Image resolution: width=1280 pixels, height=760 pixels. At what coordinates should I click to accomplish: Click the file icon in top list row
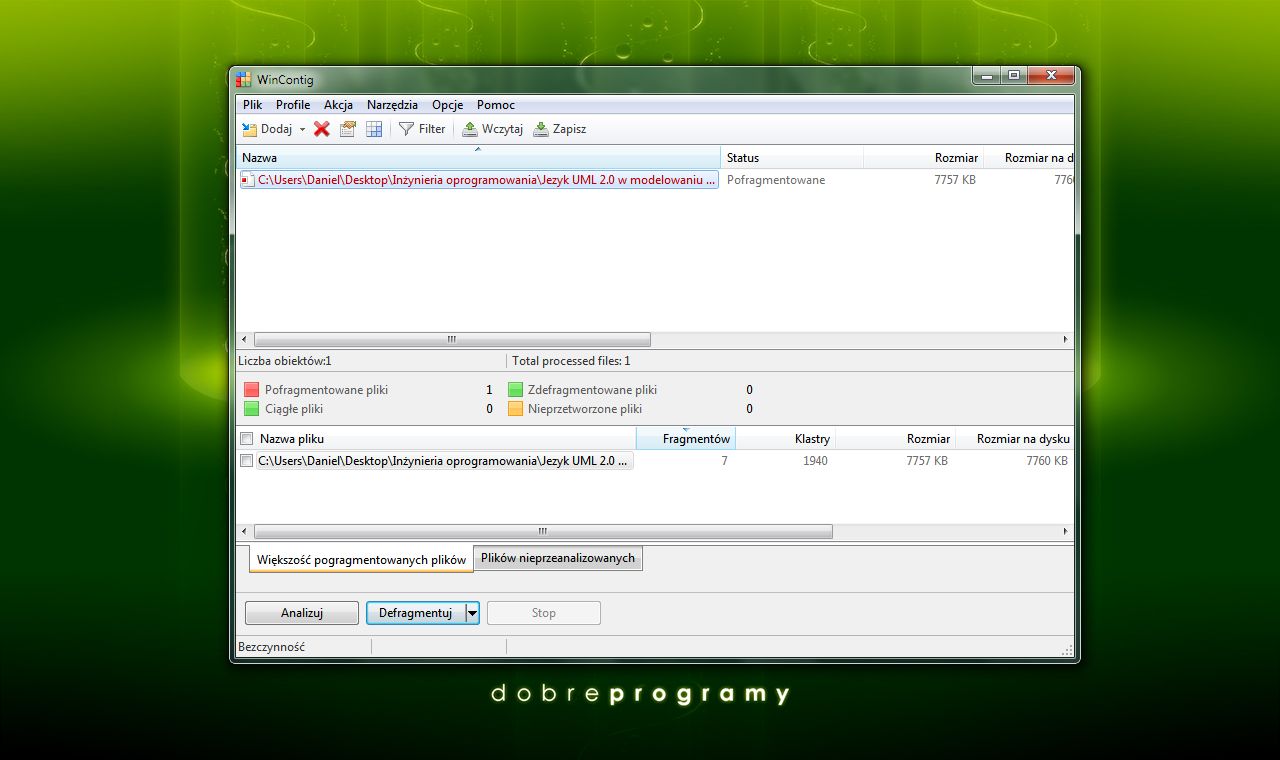248,180
